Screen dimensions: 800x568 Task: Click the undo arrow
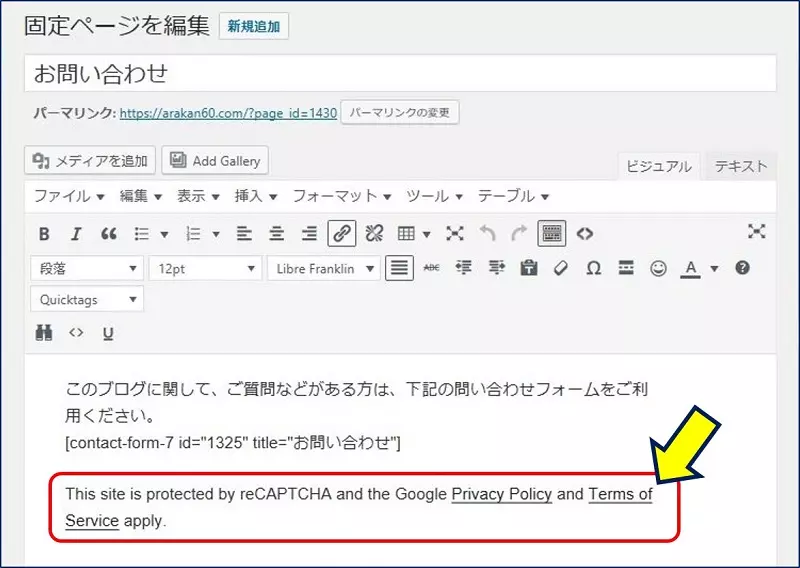coord(488,234)
